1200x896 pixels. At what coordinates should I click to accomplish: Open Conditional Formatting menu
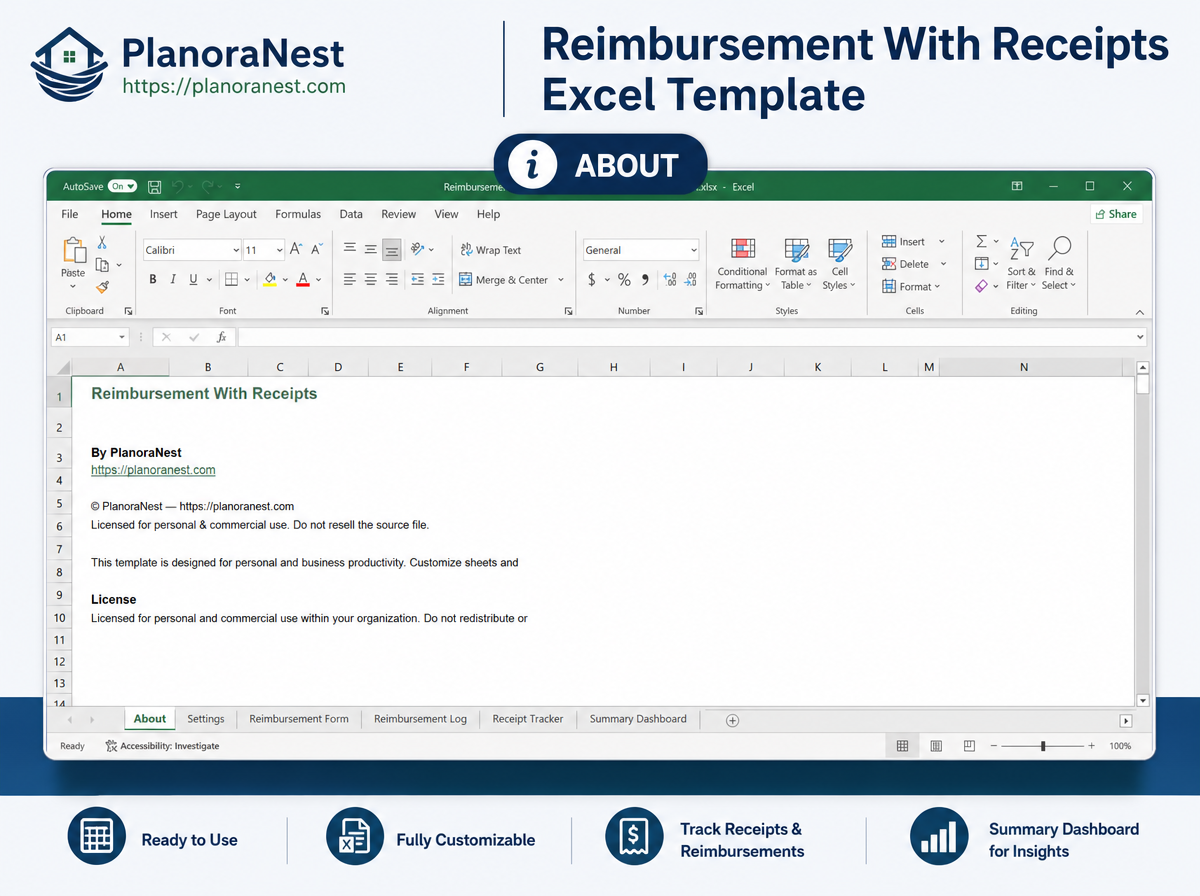742,264
